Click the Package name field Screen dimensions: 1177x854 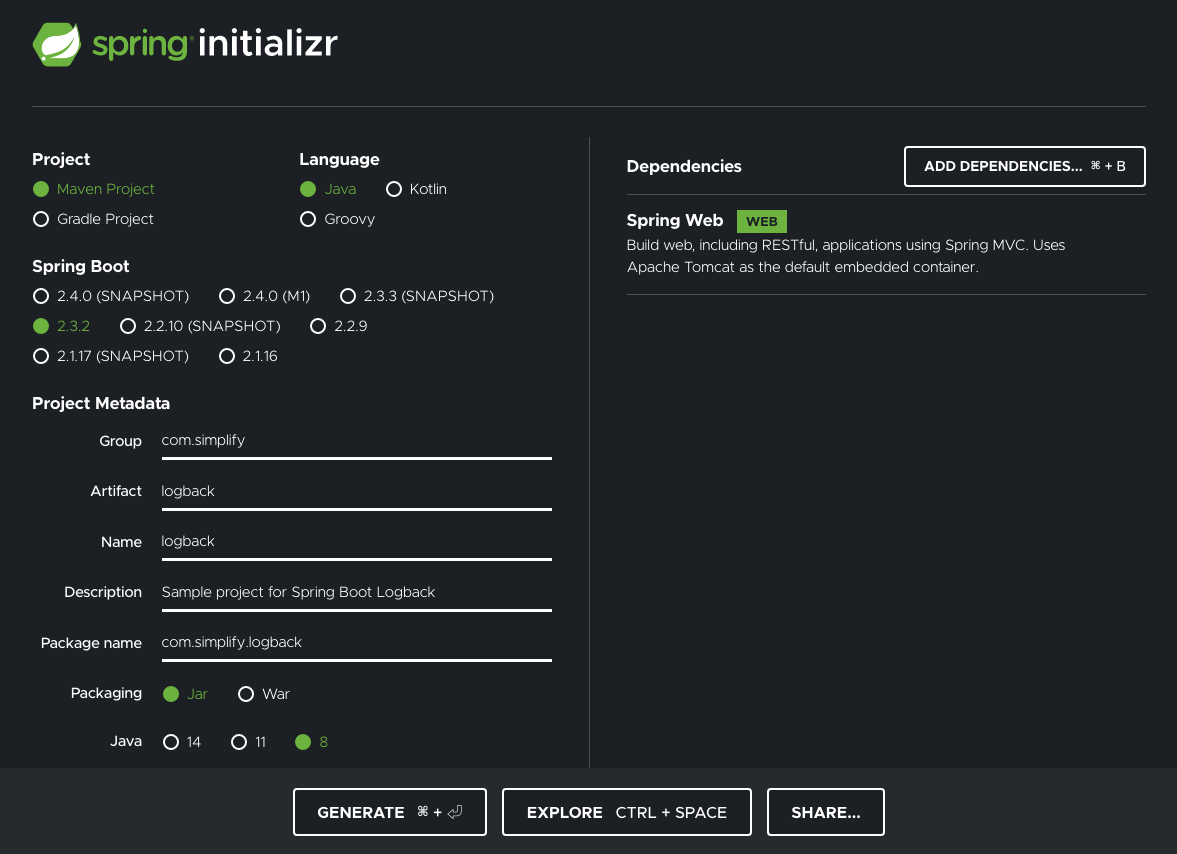click(x=356, y=642)
